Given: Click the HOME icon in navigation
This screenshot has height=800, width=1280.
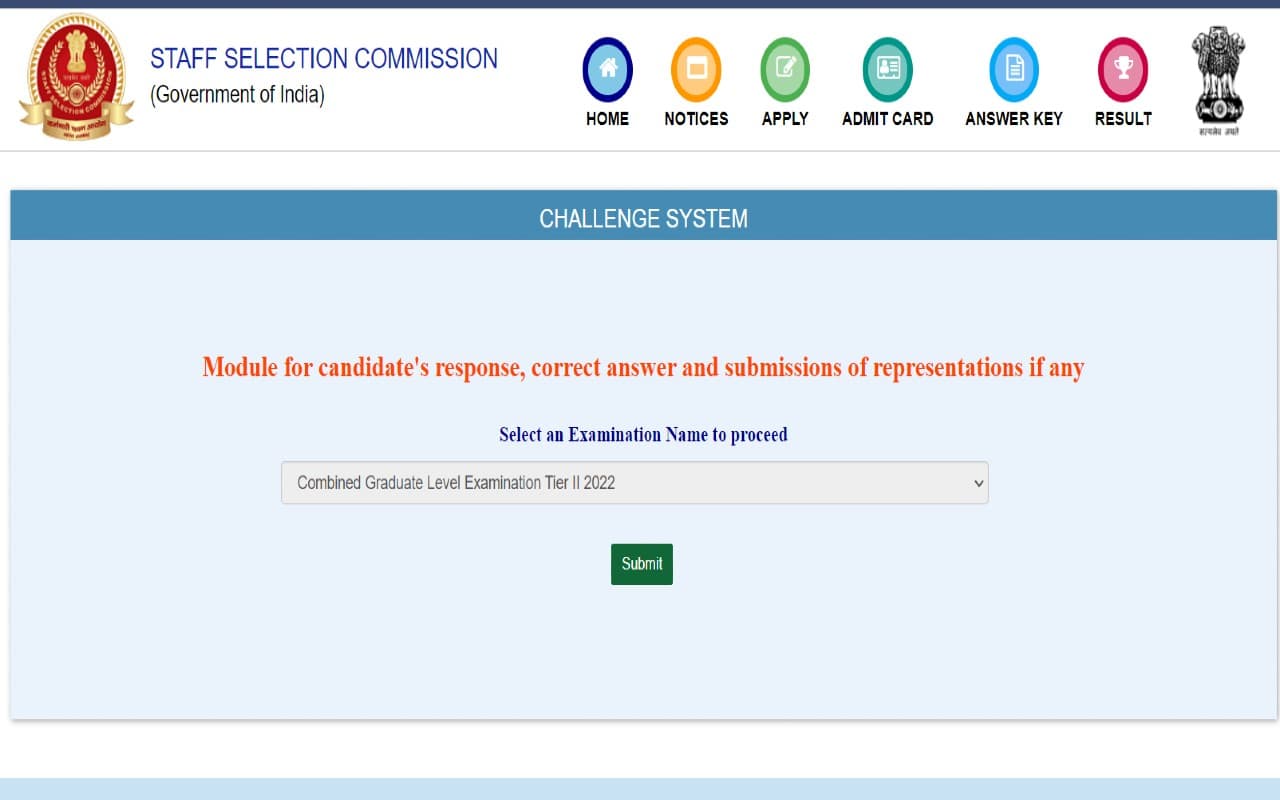Looking at the screenshot, I should point(607,68).
